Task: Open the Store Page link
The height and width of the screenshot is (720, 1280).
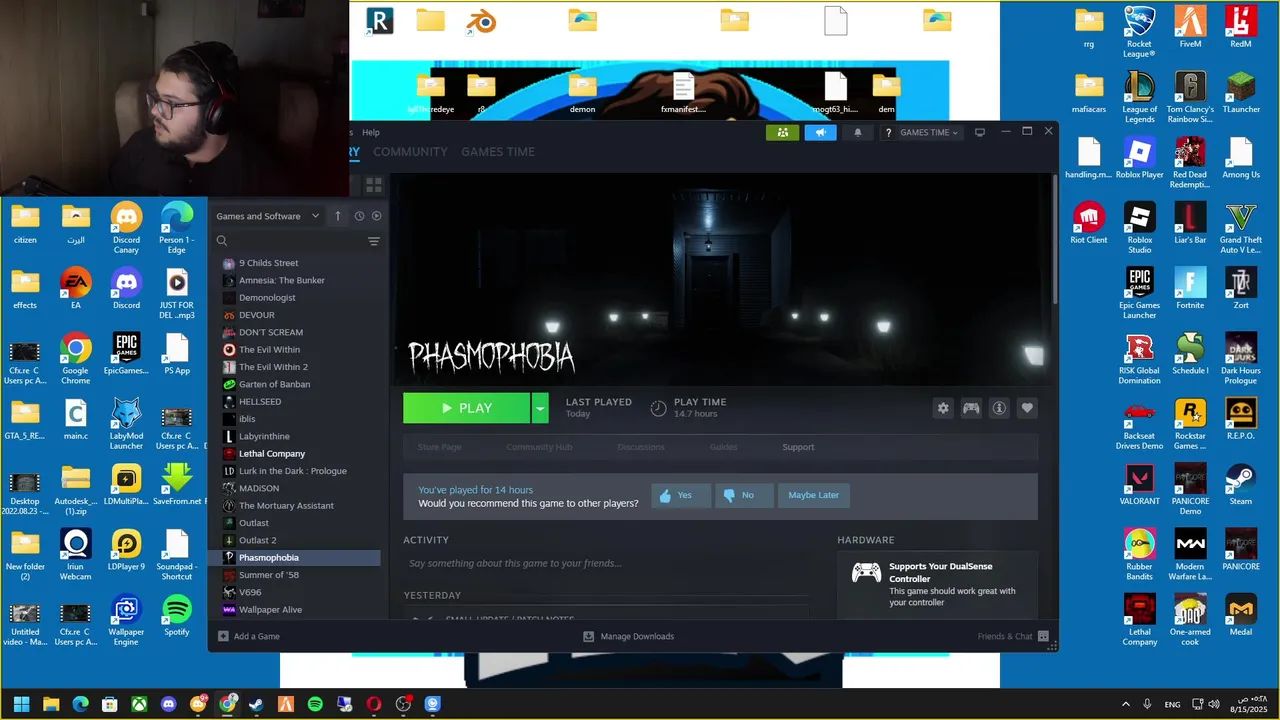Action: click(439, 447)
